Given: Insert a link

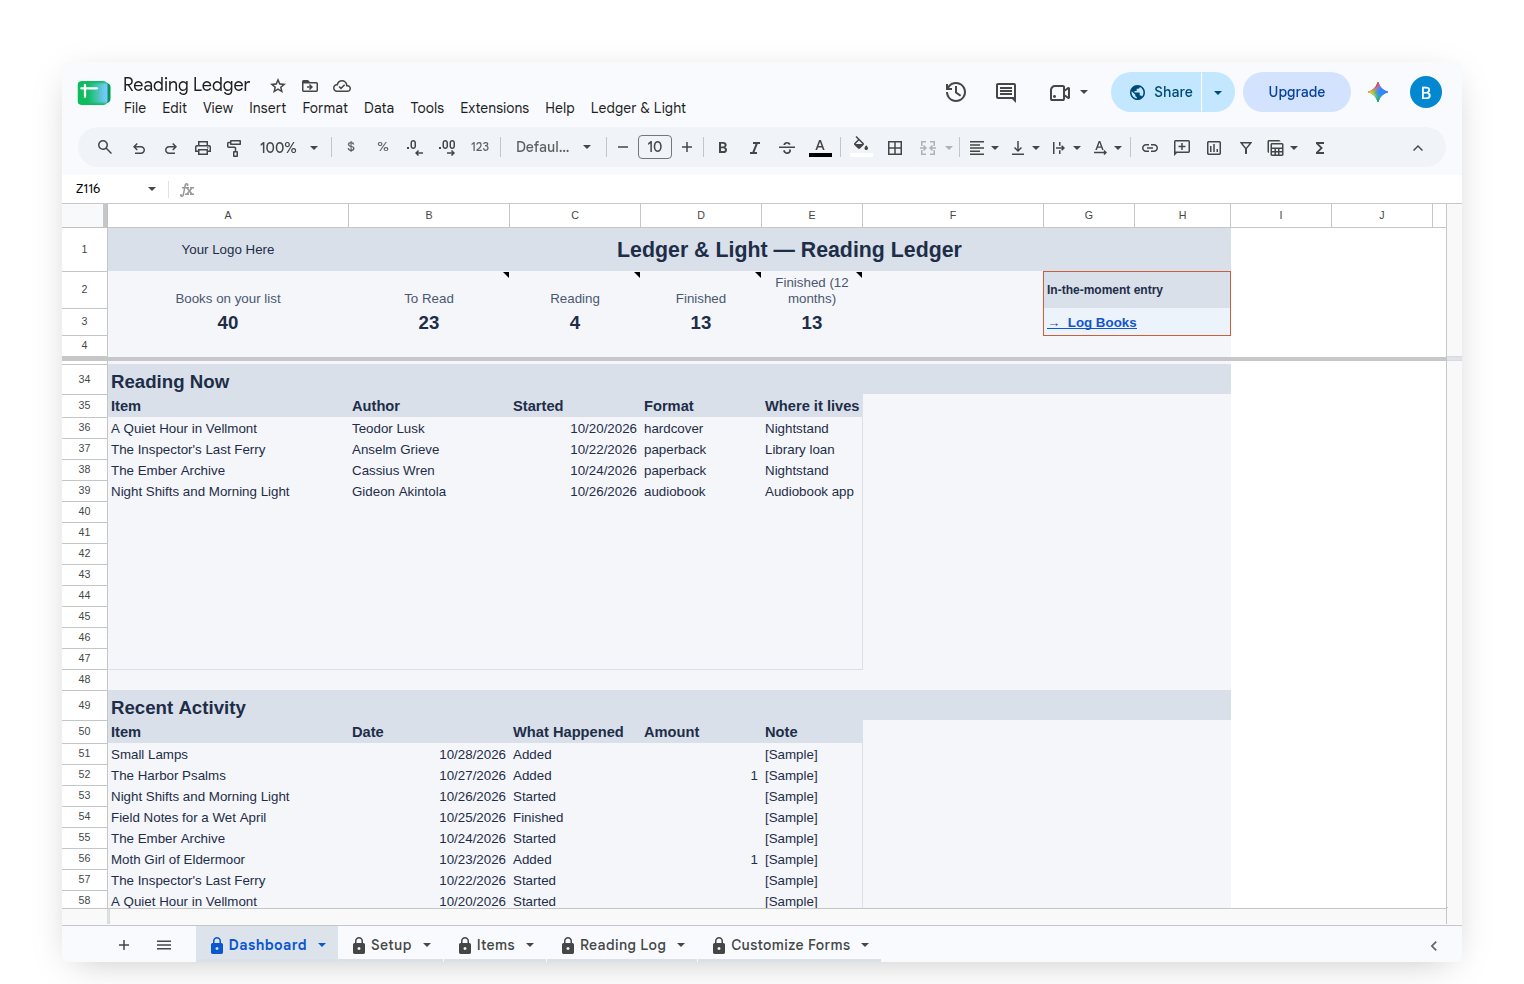Looking at the screenshot, I should [1150, 148].
